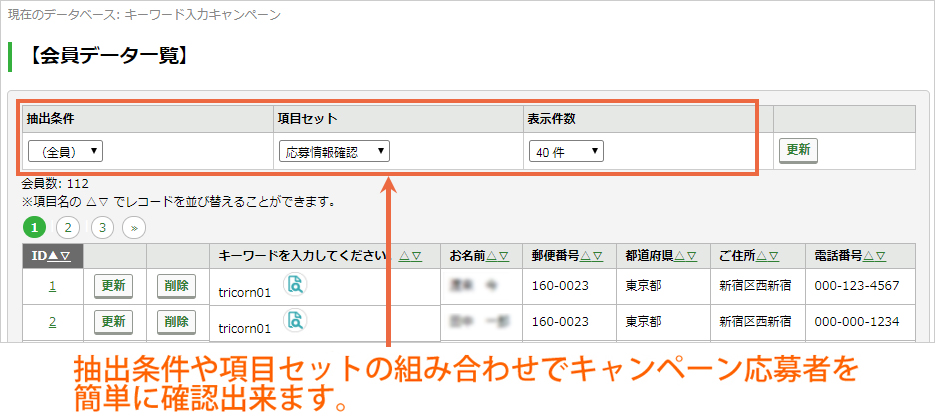Go to page 3 of results
935x420 pixels.
pyautogui.click(x=103, y=227)
